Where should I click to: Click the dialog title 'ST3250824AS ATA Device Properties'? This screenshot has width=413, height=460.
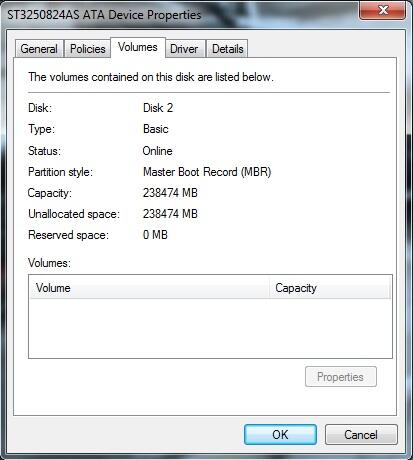tap(104, 15)
